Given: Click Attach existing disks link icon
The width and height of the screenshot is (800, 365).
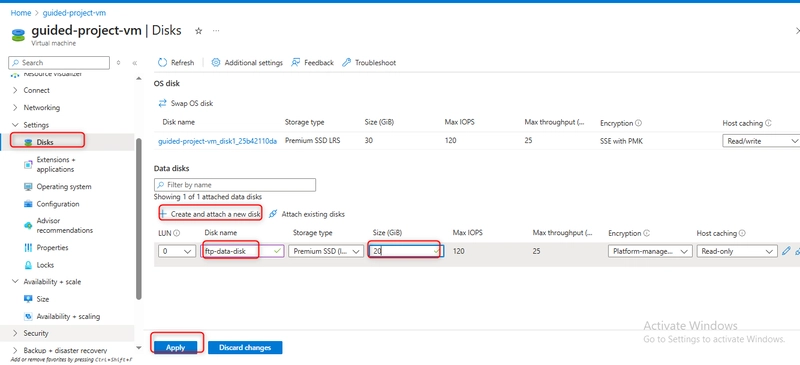Looking at the screenshot, I should 273,214.
